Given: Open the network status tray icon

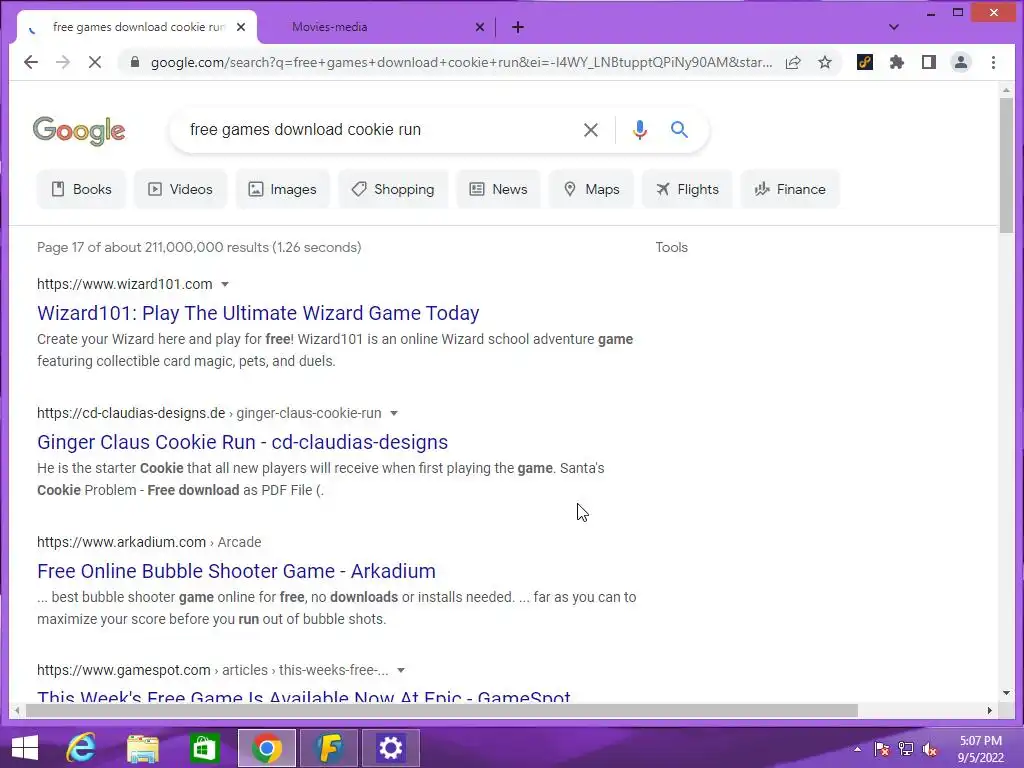Looking at the screenshot, I should click(906, 749).
